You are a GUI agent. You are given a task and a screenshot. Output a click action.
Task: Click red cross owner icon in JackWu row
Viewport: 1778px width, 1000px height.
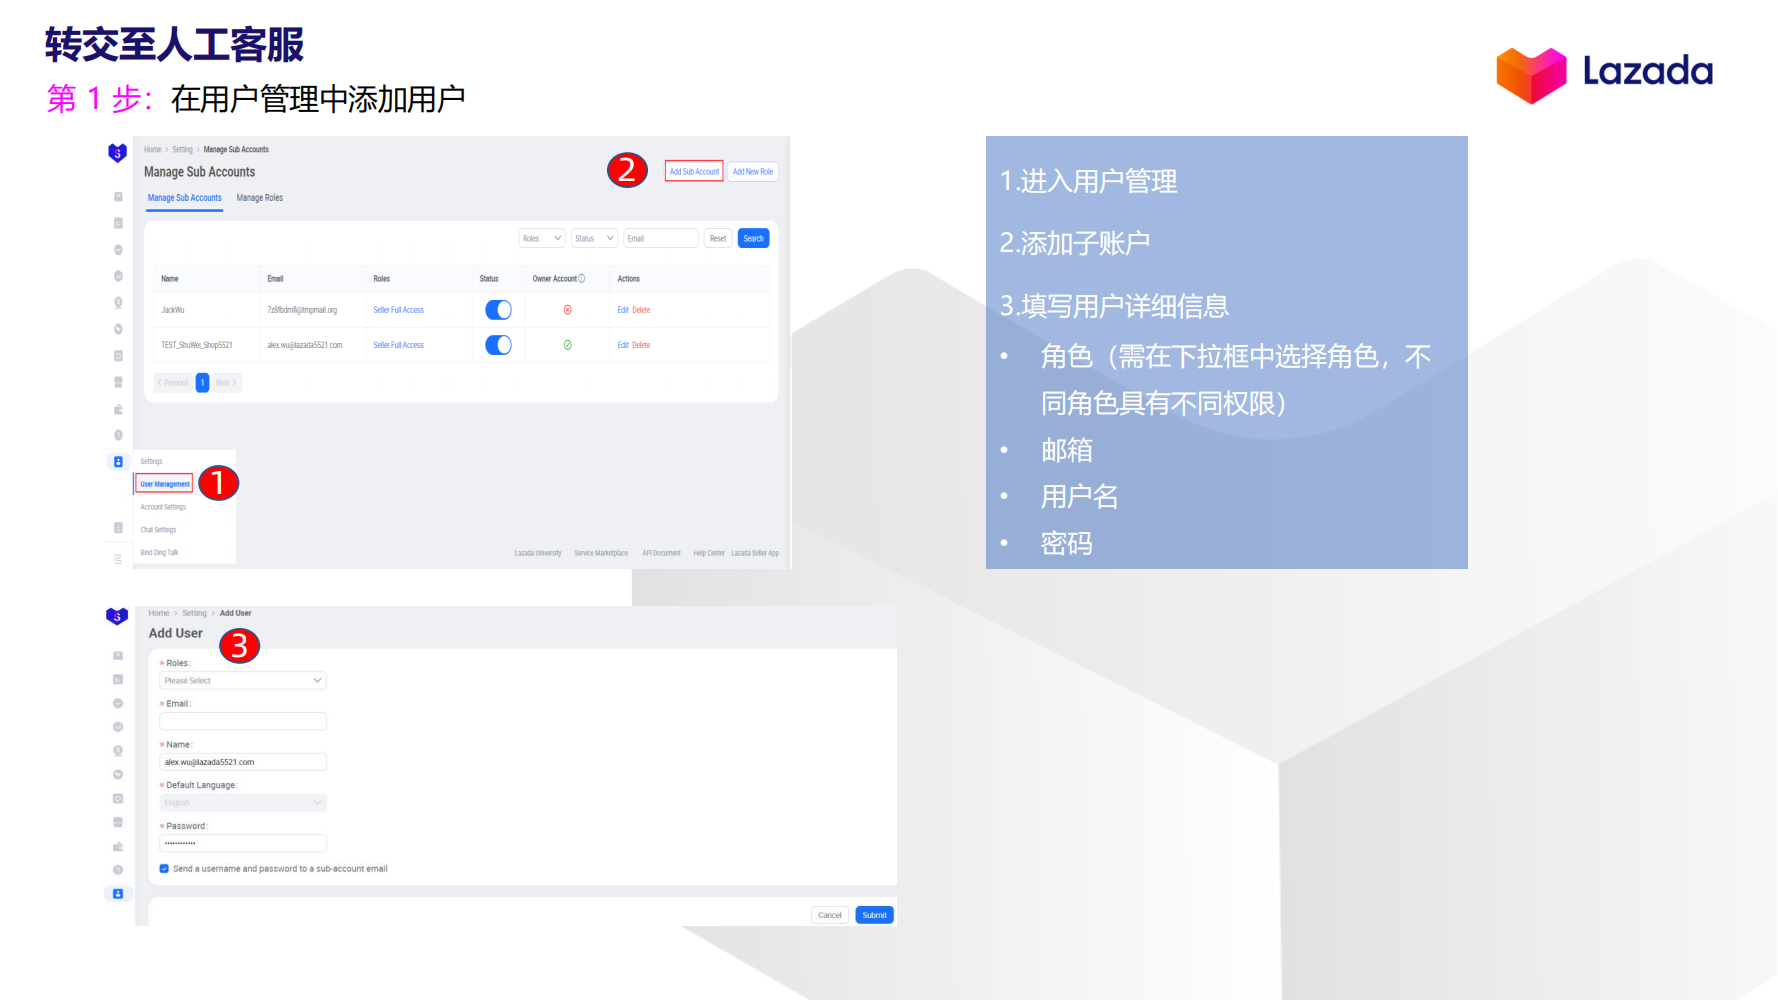pos(567,310)
